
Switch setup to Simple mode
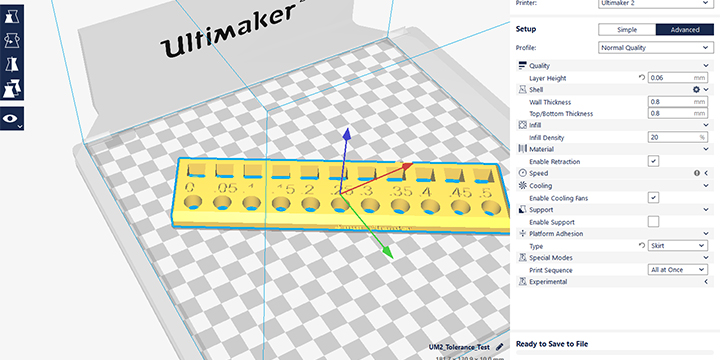[627, 29]
